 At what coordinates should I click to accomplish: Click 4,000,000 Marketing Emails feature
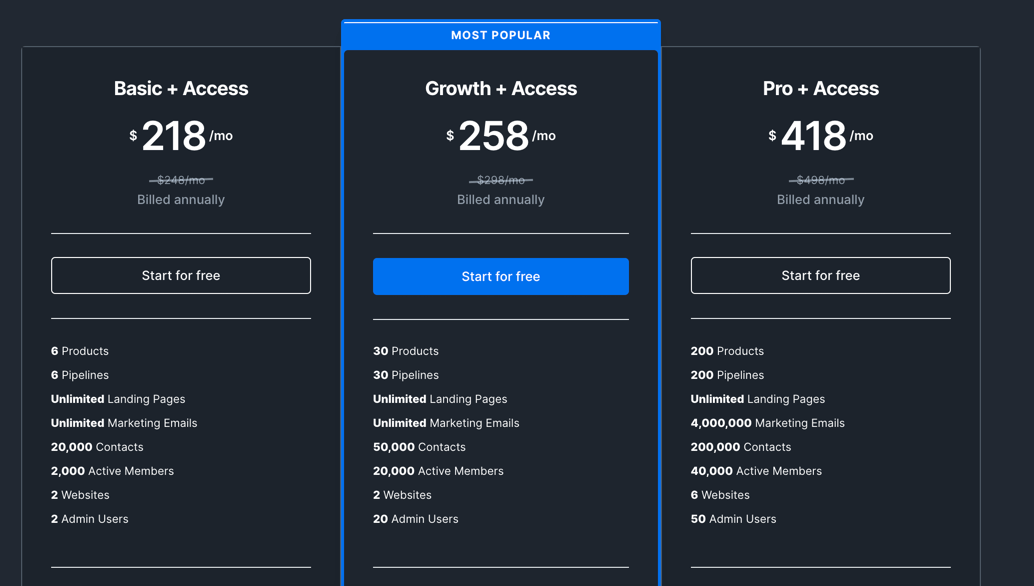click(x=768, y=423)
